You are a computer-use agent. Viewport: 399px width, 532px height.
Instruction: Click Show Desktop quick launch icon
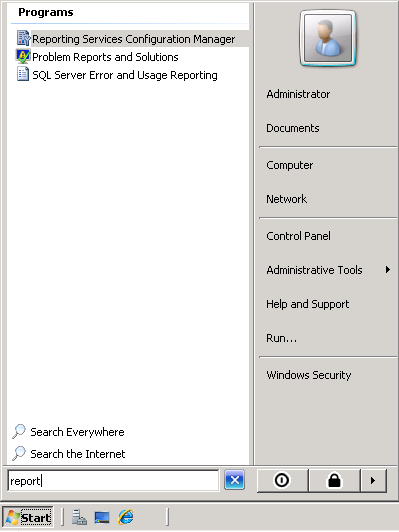(x=102, y=517)
